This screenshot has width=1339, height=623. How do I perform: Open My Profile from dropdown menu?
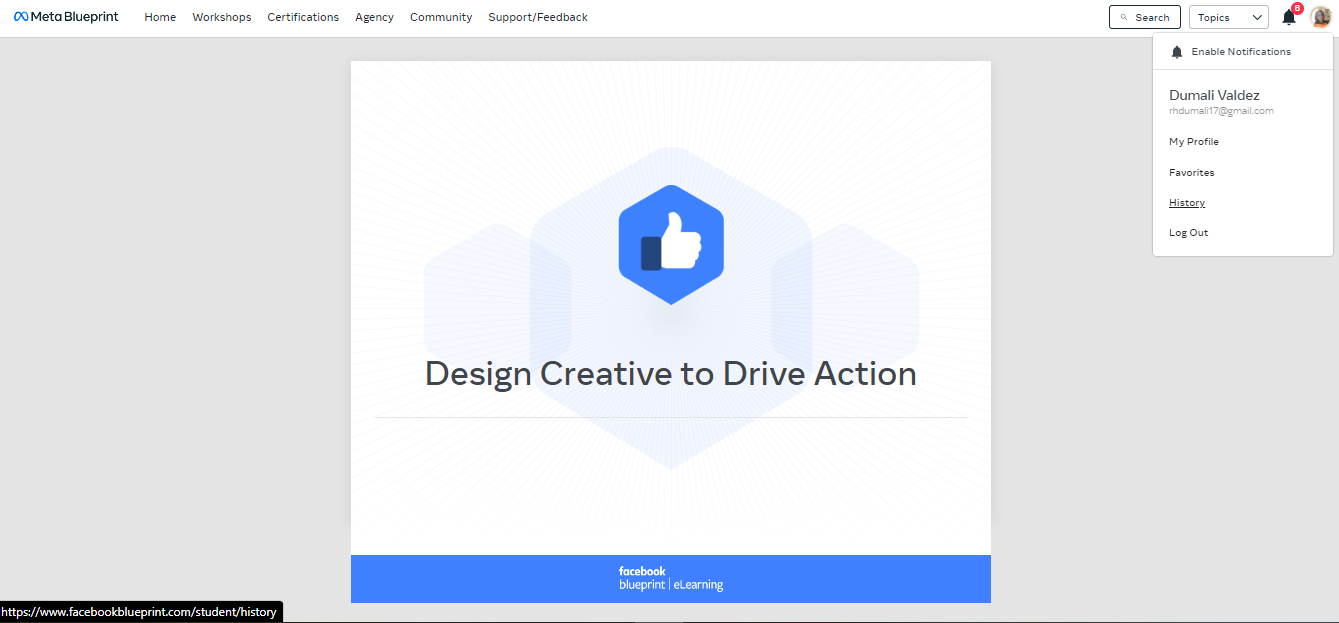point(1194,142)
